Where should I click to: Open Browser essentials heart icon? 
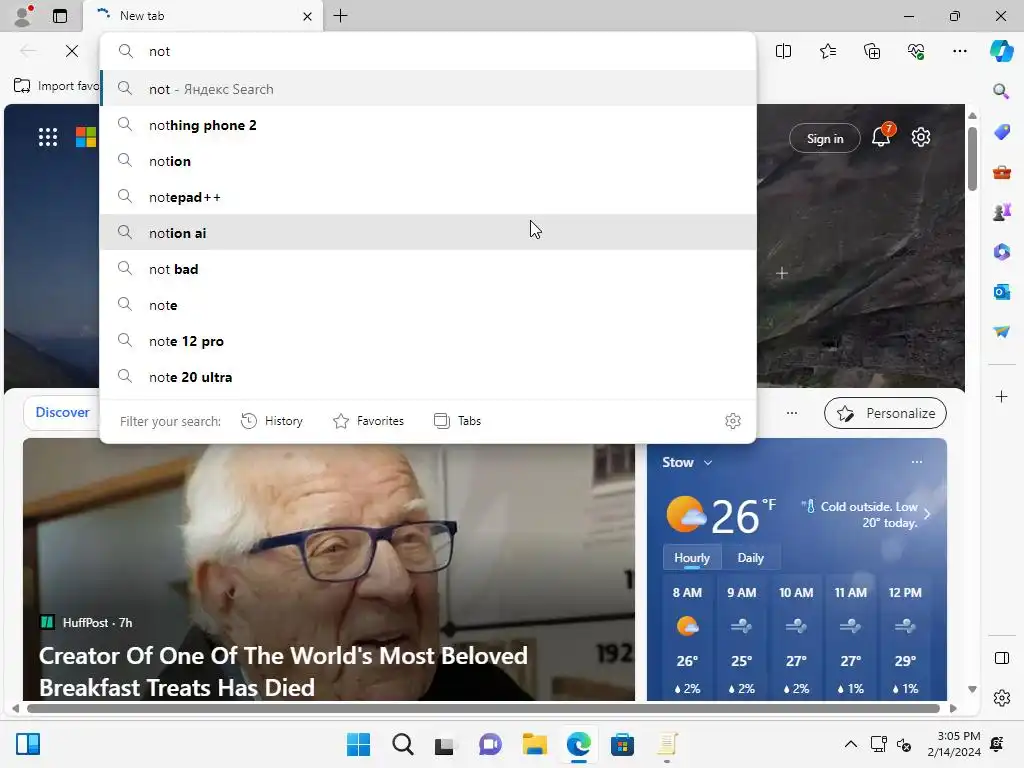point(916,51)
